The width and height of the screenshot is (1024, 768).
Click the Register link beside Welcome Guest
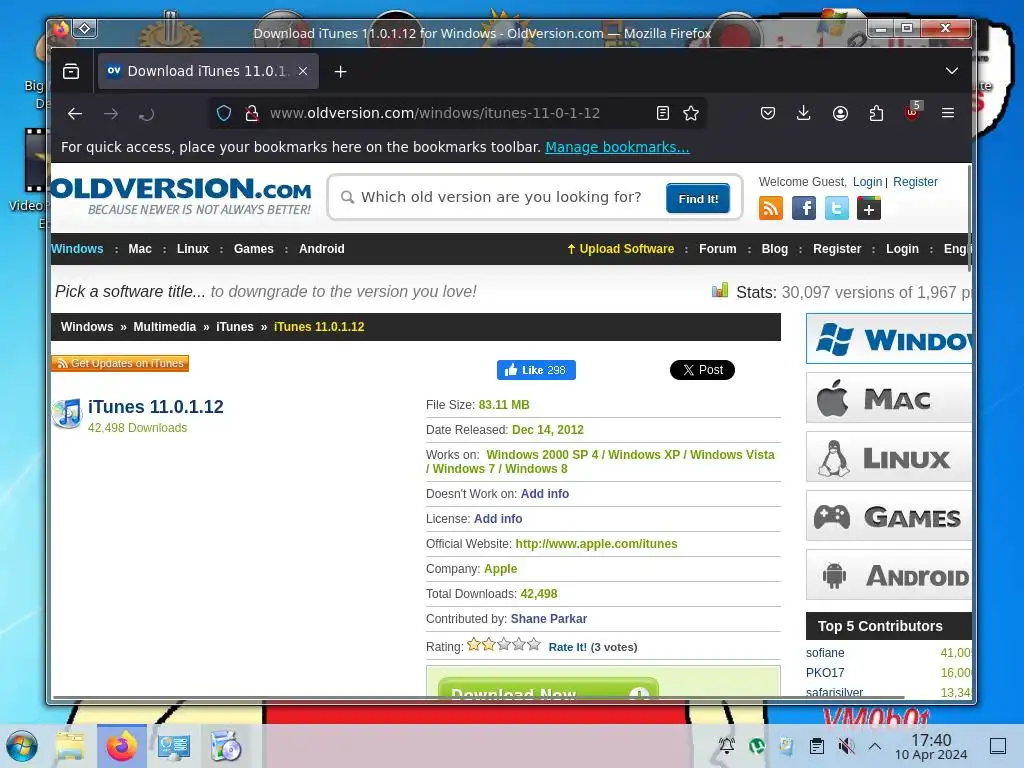click(x=915, y=182)
